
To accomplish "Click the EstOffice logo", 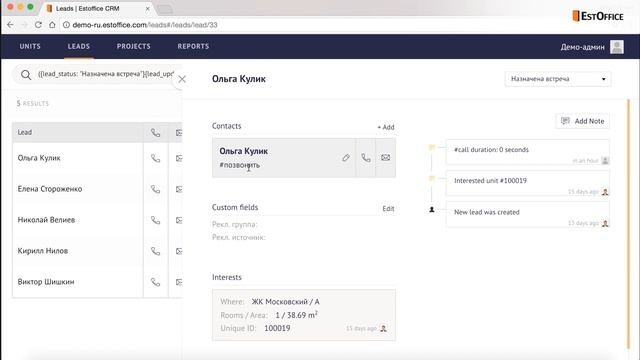I will click(x=598, y=16).
